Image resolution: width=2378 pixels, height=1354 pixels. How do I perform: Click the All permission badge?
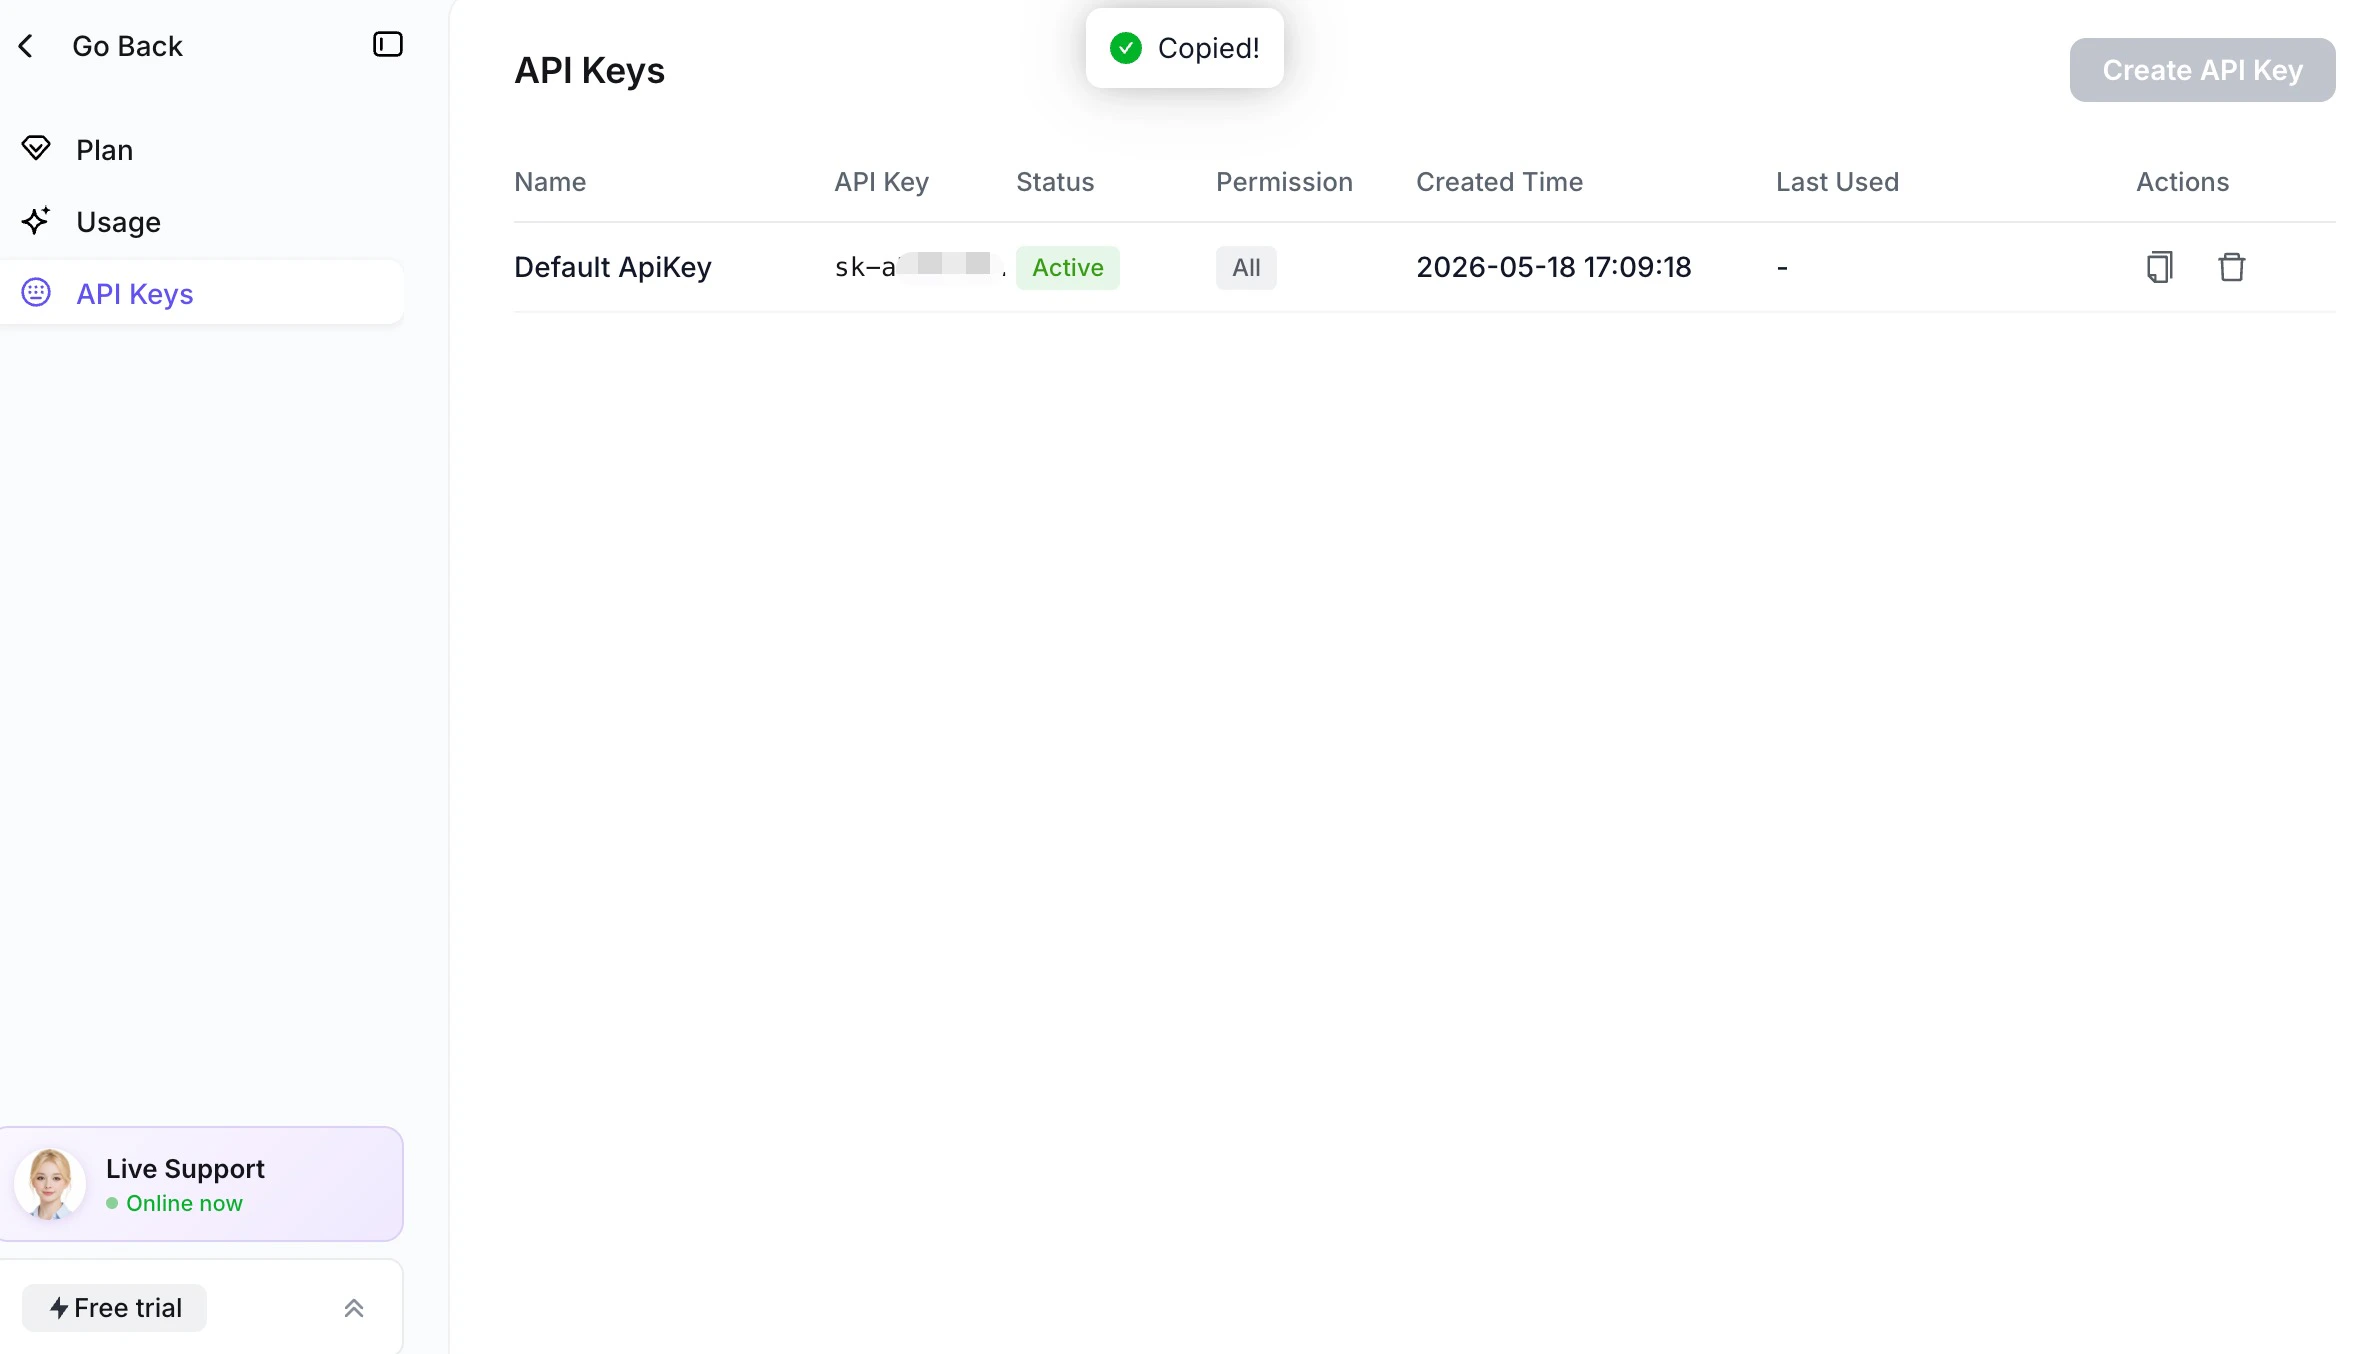[1246, 268]
